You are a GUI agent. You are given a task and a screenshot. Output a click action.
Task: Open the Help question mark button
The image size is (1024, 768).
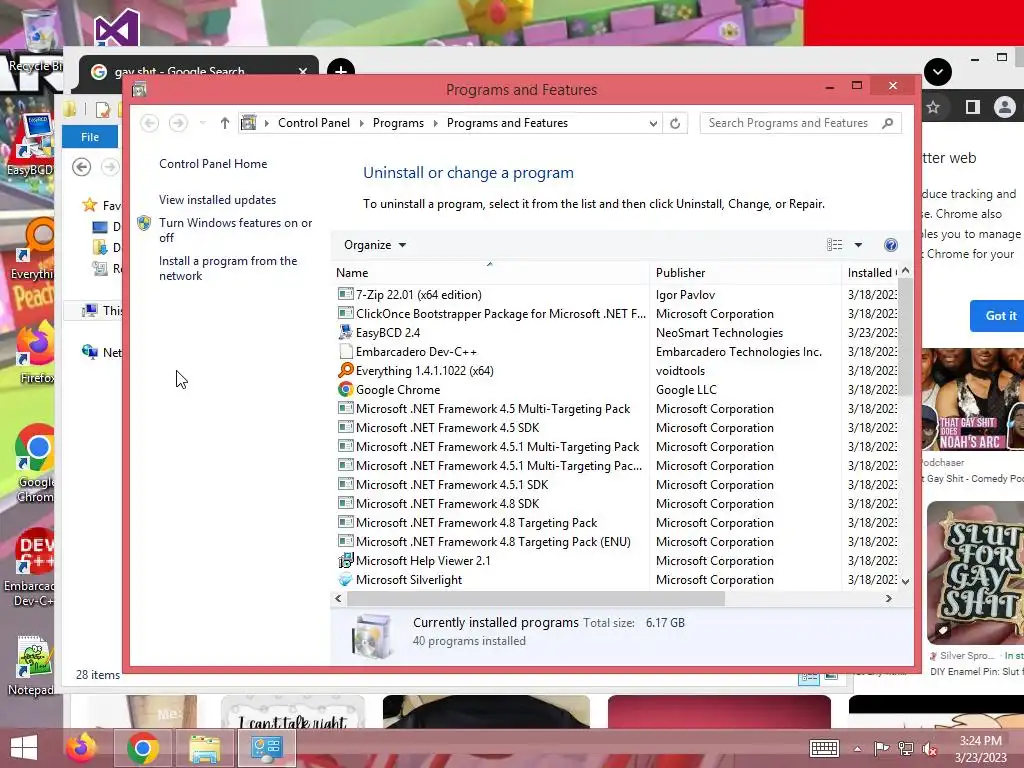[x=891, y=245]
